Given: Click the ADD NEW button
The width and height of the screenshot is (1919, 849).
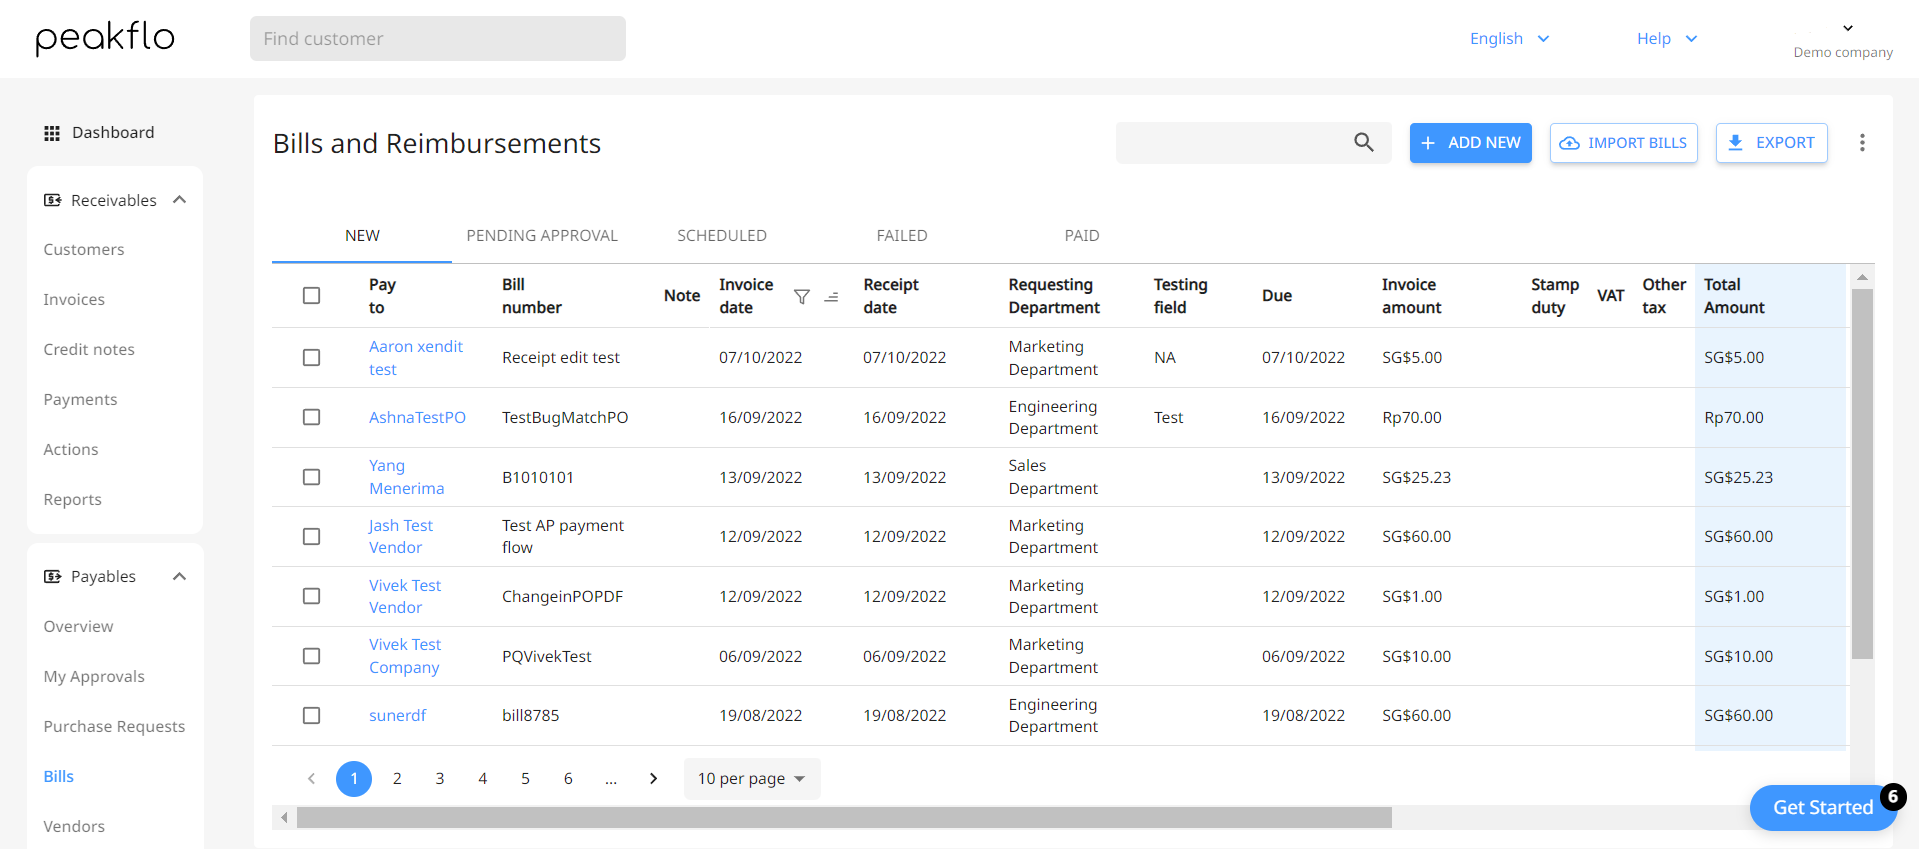Looking at the screenshot, I should click(x=1471, y=143).
